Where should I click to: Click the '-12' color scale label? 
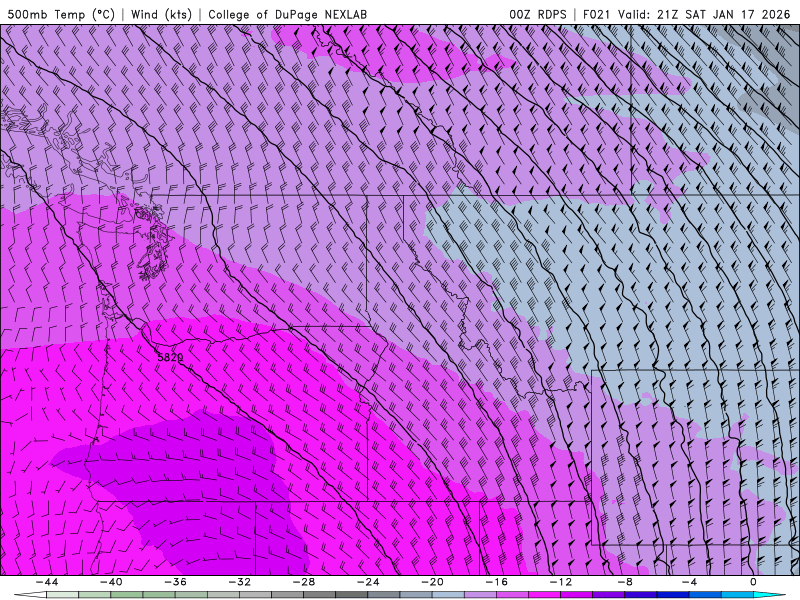pos(561,582)
